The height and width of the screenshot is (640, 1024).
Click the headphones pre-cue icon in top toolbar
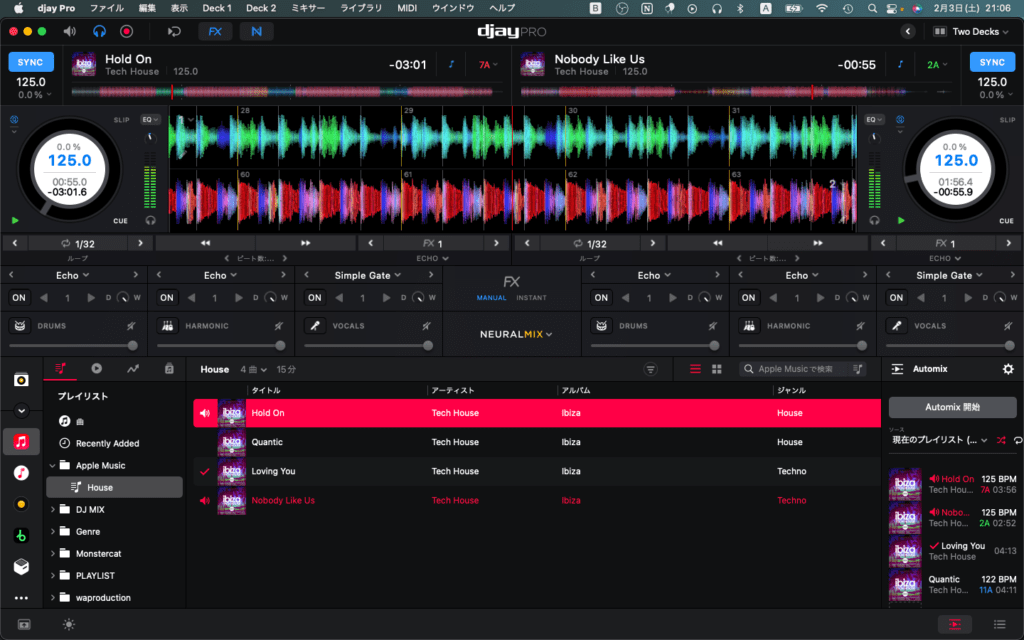99,31
